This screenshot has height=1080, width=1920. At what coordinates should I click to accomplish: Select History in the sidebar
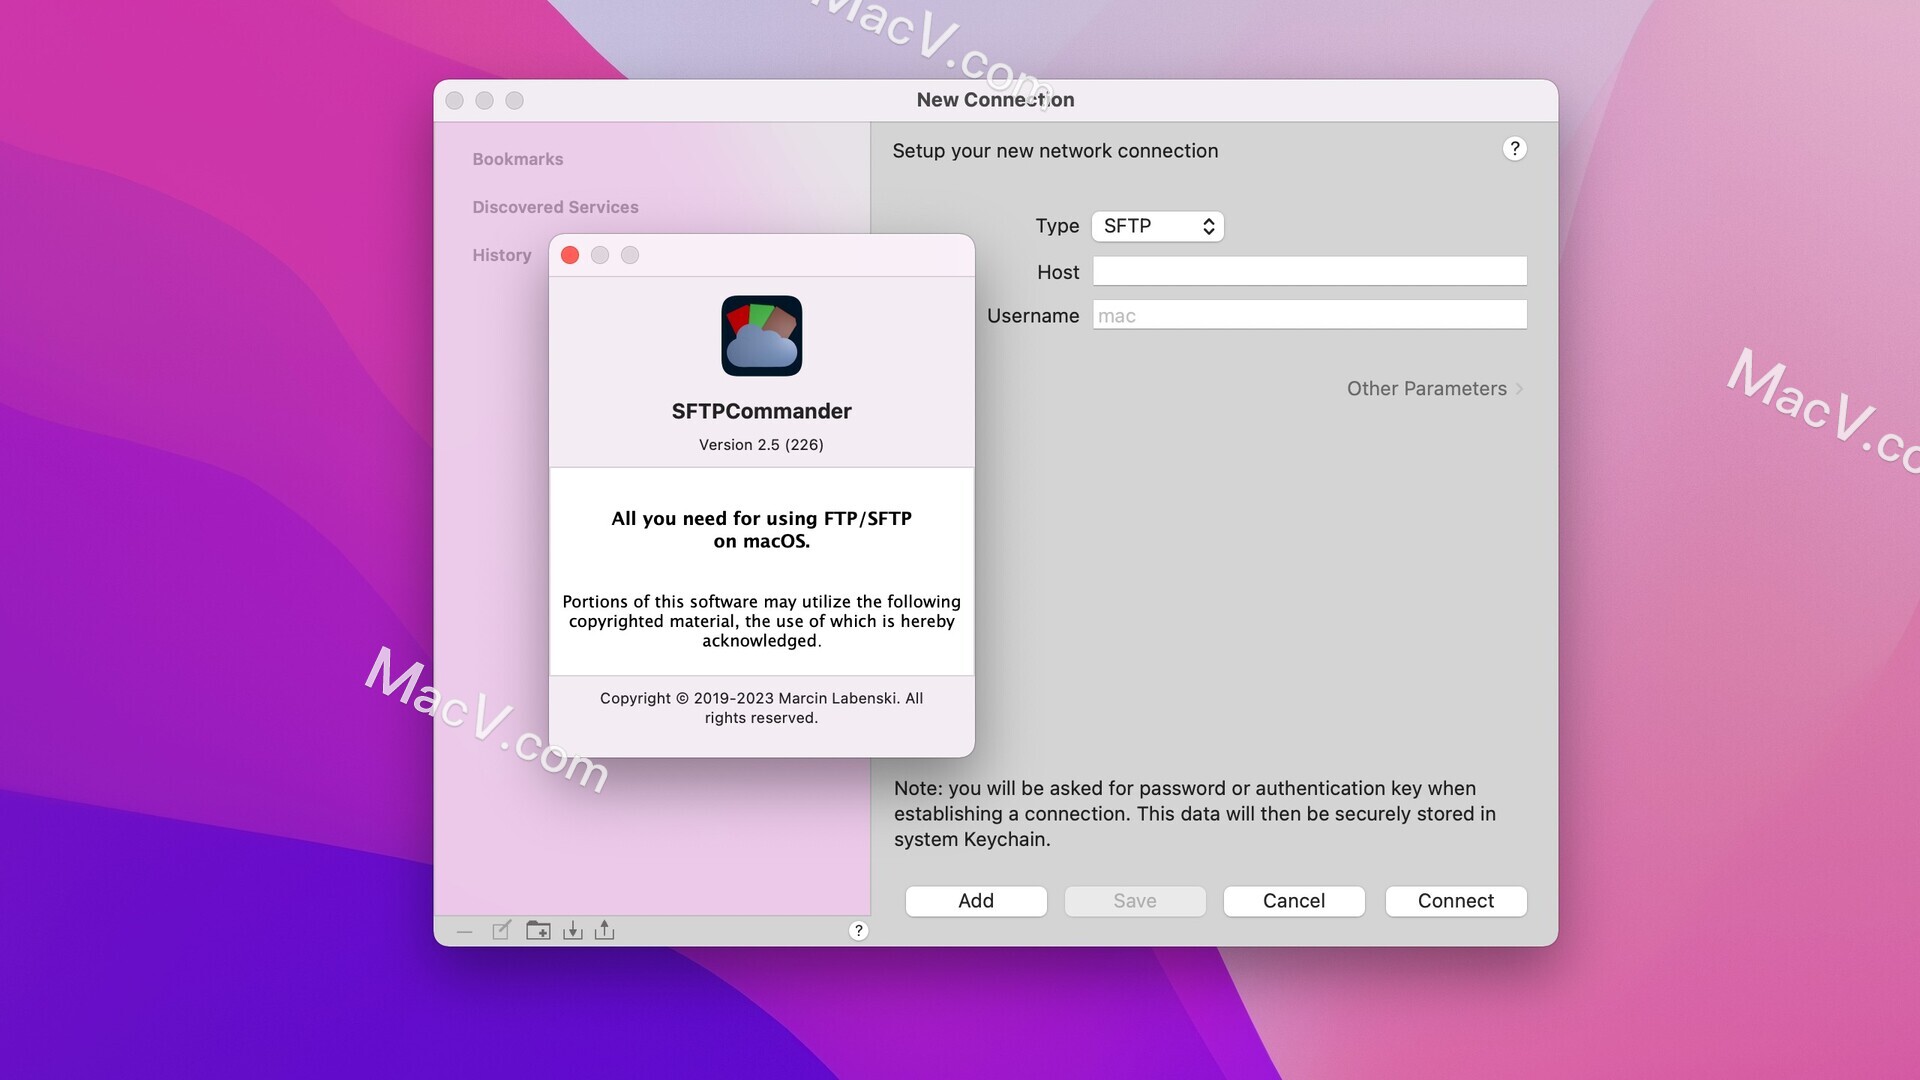point(502,255)
